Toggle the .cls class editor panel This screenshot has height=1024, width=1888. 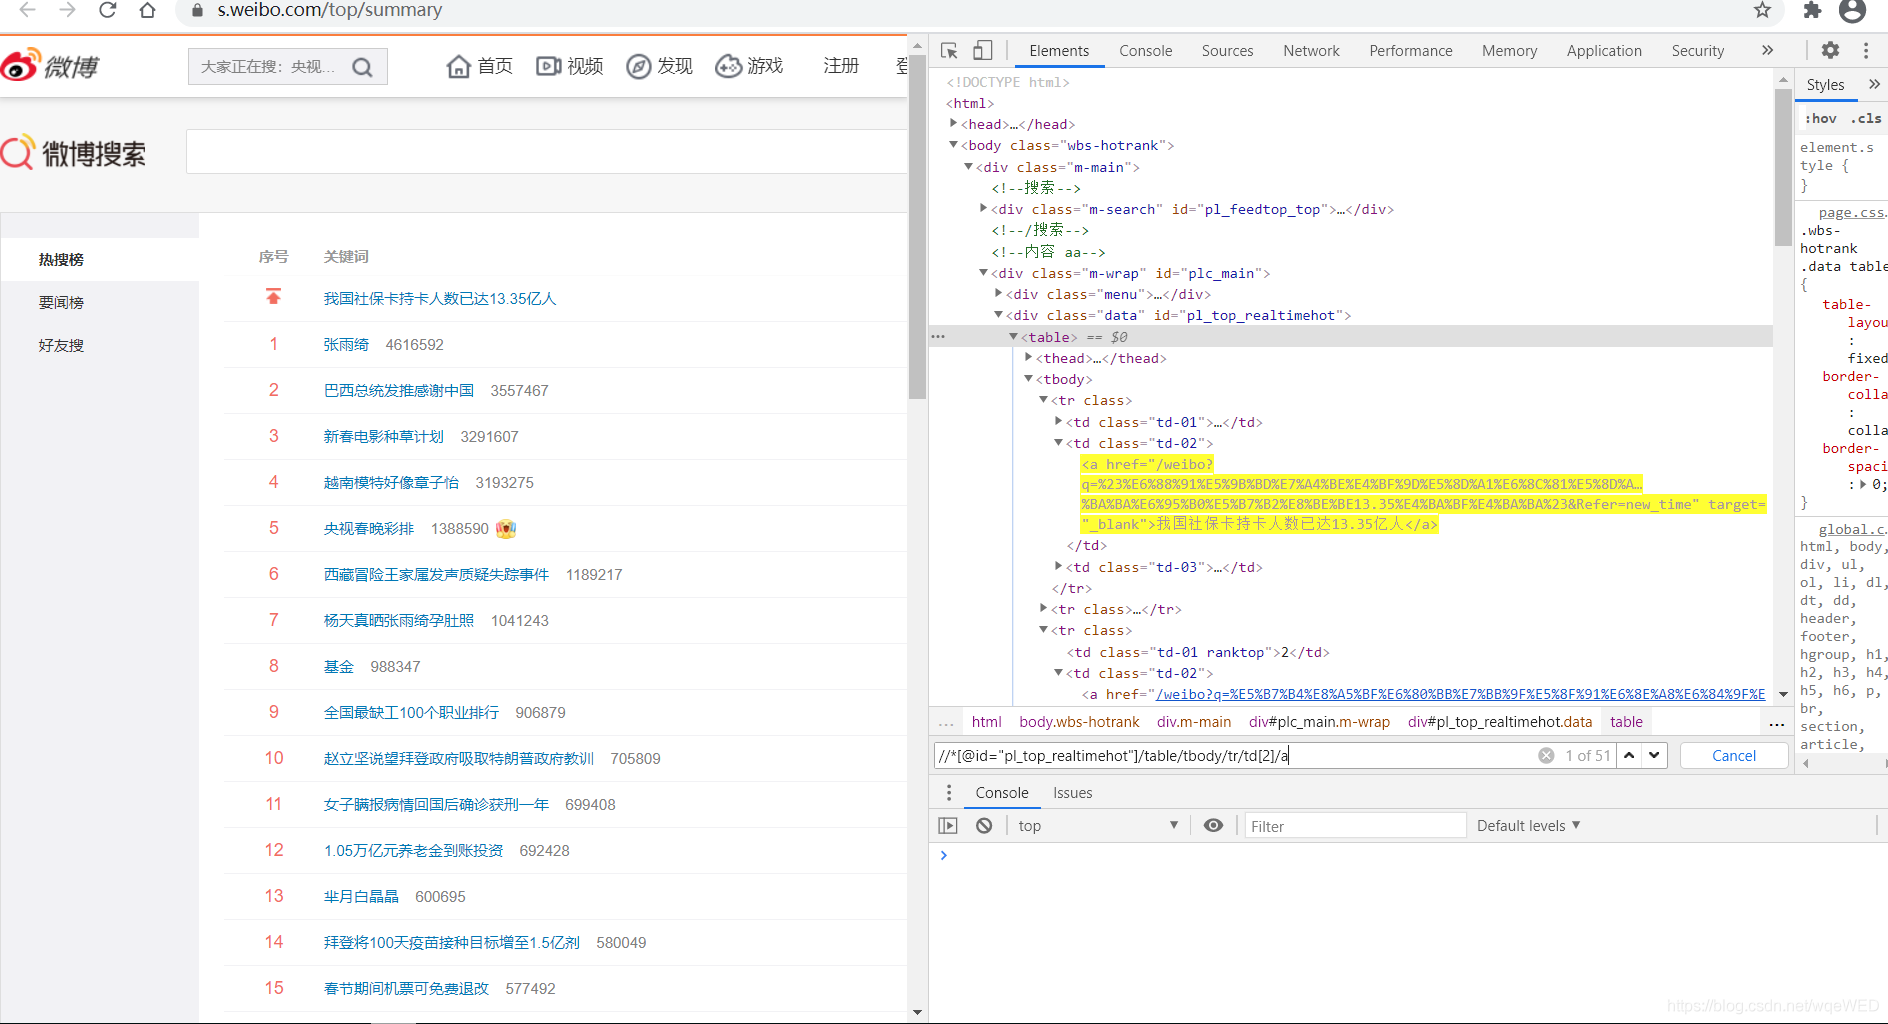(x=1866, y=118)
